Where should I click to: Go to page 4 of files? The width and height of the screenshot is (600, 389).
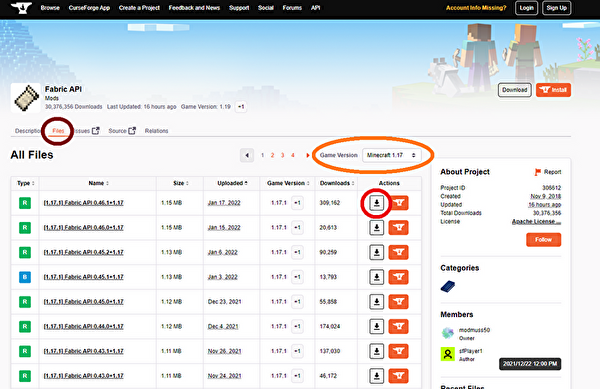(x=293, y=155)
